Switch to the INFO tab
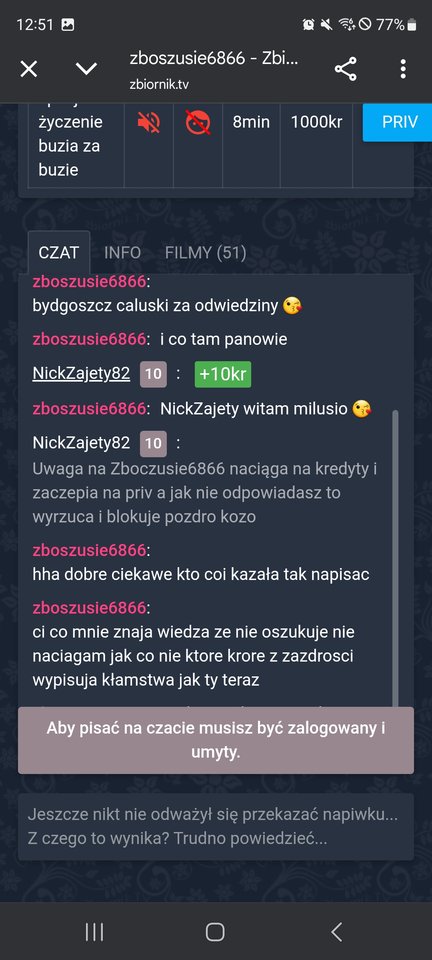Screen dimensions: 432x960 pos(122,253)
